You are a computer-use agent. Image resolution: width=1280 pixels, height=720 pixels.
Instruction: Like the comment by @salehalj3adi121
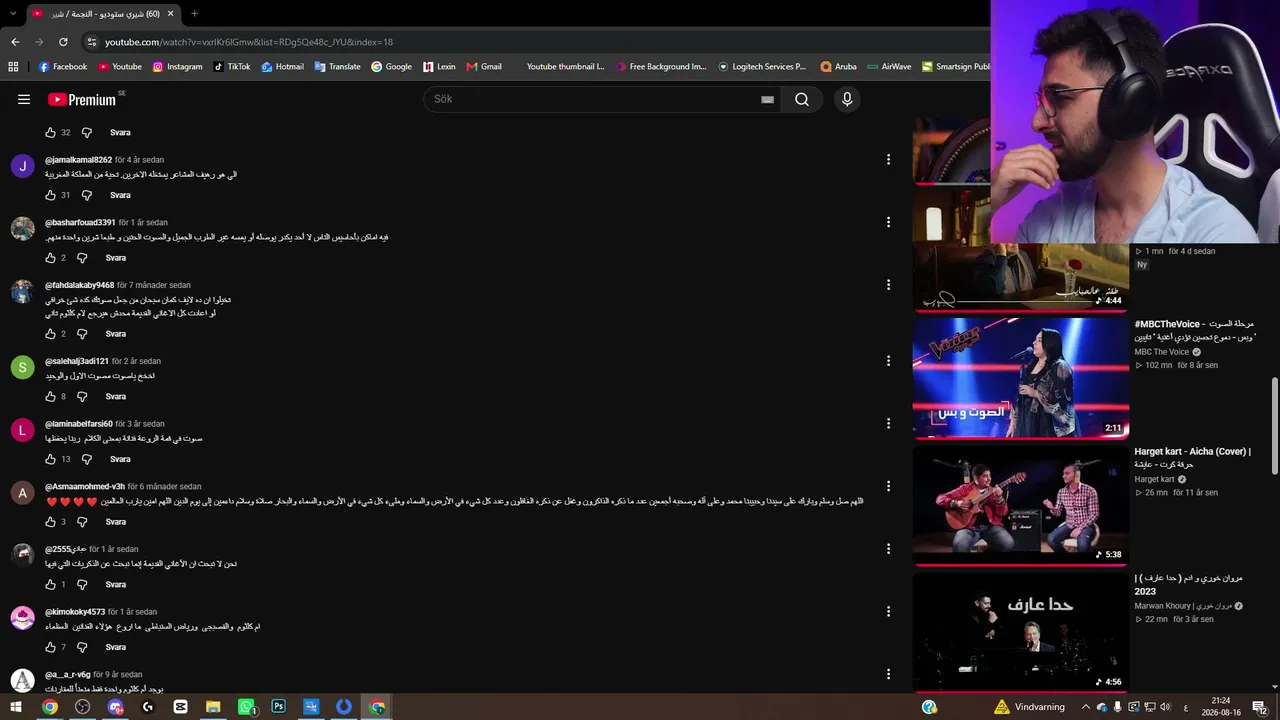[50, 397]
